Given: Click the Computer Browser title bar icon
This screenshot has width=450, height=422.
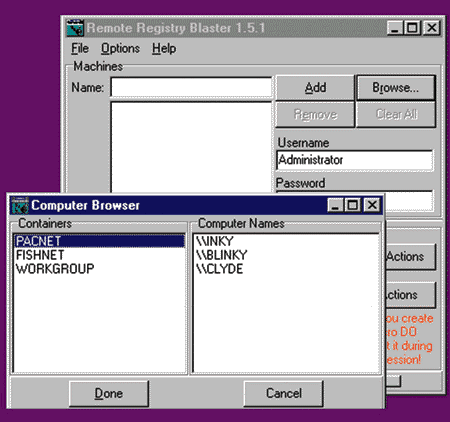Looking at the screenshot, I should [20, 205].
